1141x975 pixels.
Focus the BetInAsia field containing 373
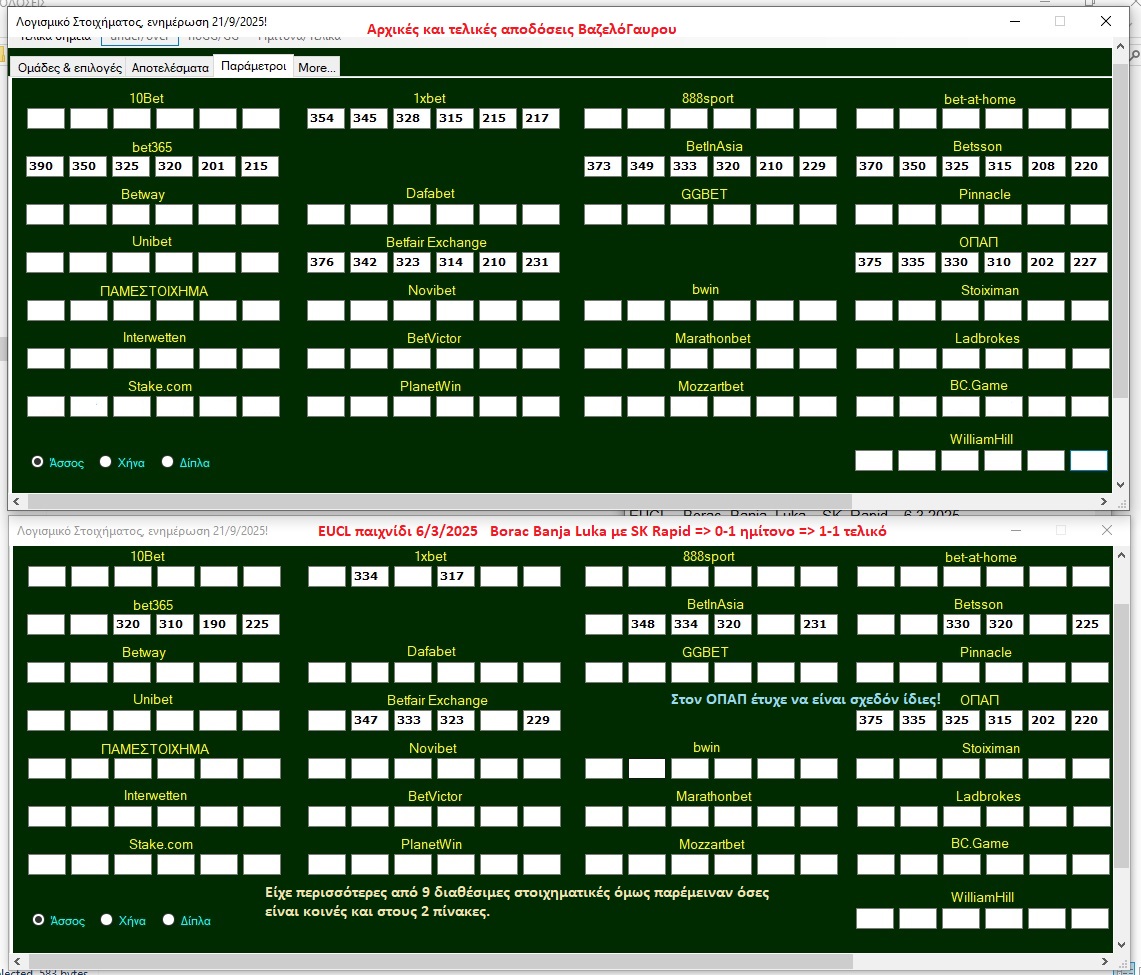pyautogui.click(x=603, y=166)
